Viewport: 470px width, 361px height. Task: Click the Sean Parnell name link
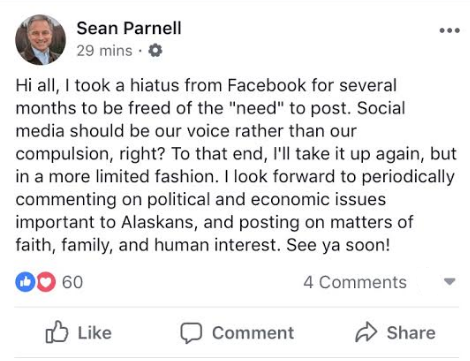(129, 28)
